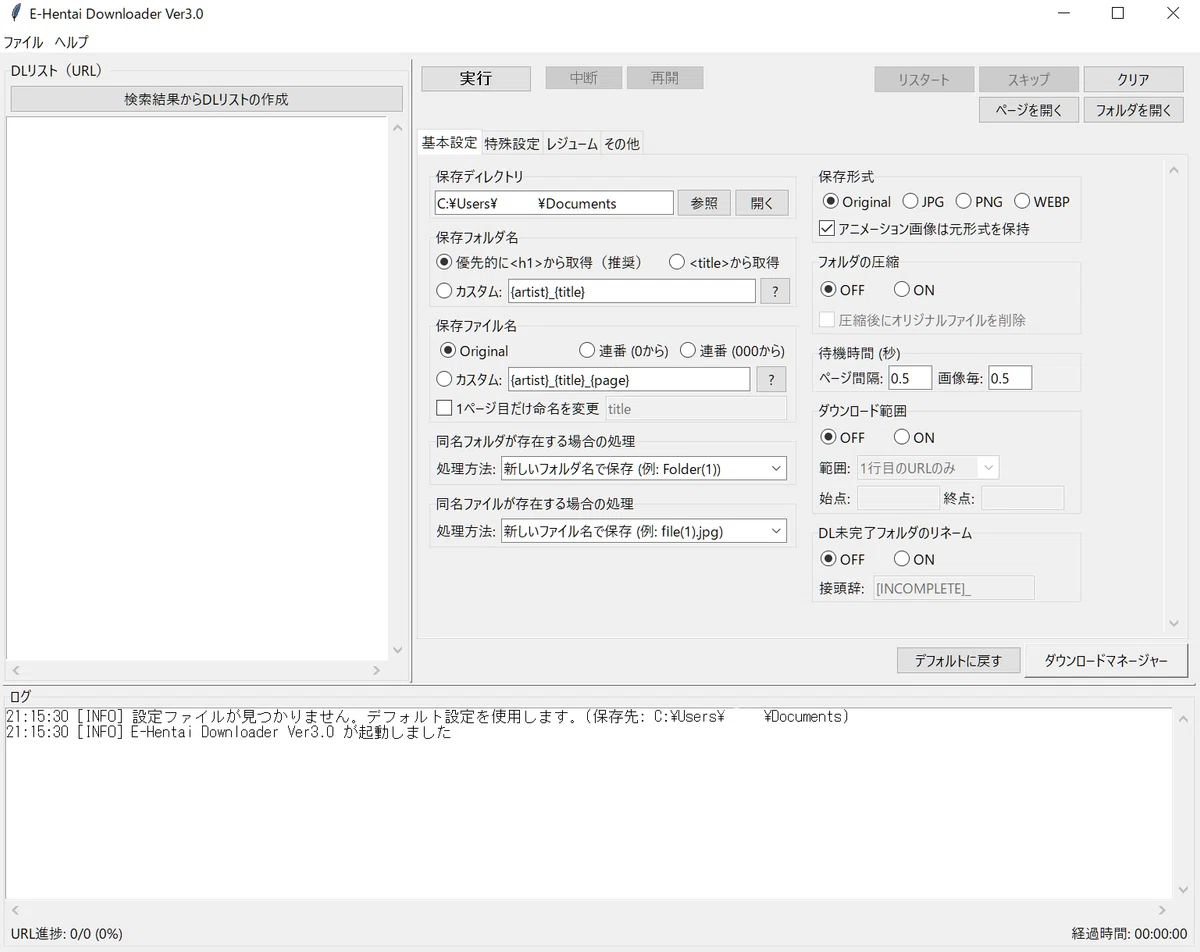This screenshot has height=952, width=1200.
Task: Click the フォルダを開く button
Action: 1133,110
